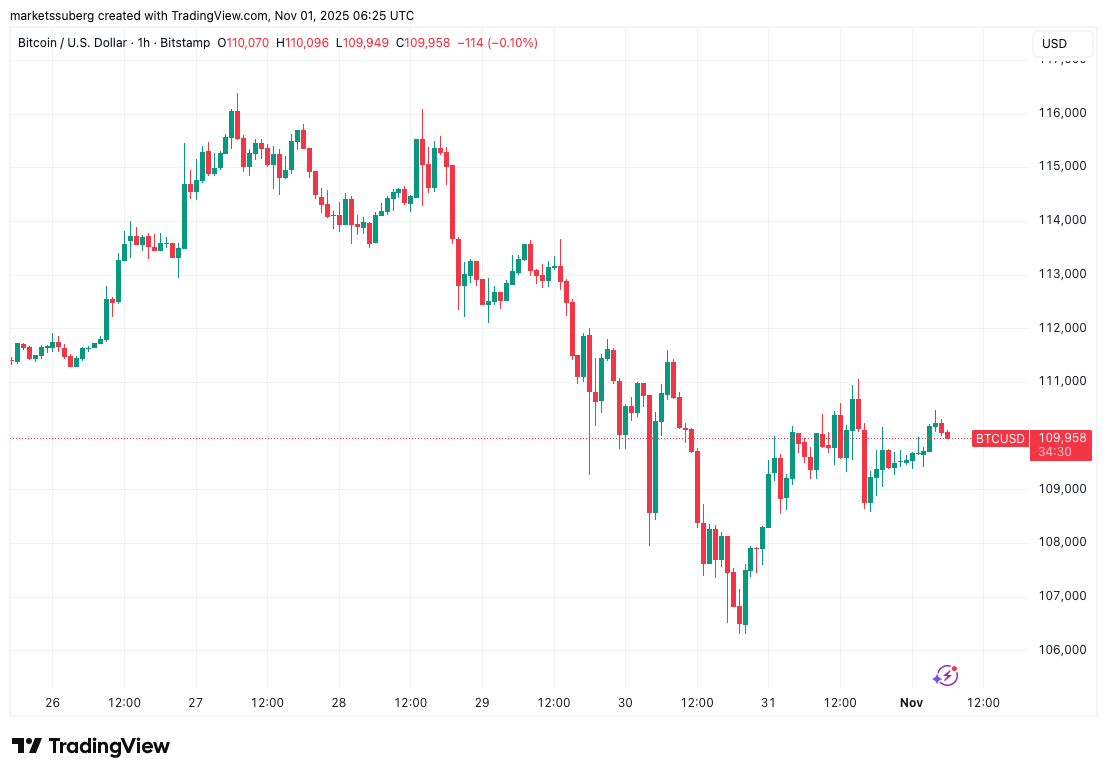This screenshot has width=1107, height=776.
Task: Select the Nov marker on time axis
Action: [x=911, y=703]
